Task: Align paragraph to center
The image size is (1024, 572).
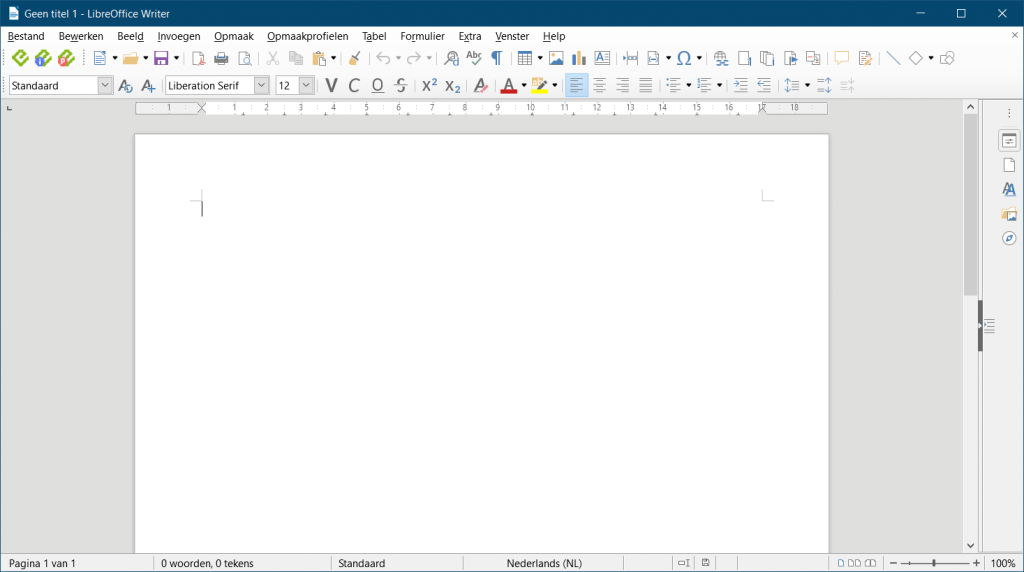Action: click(600, 86)
